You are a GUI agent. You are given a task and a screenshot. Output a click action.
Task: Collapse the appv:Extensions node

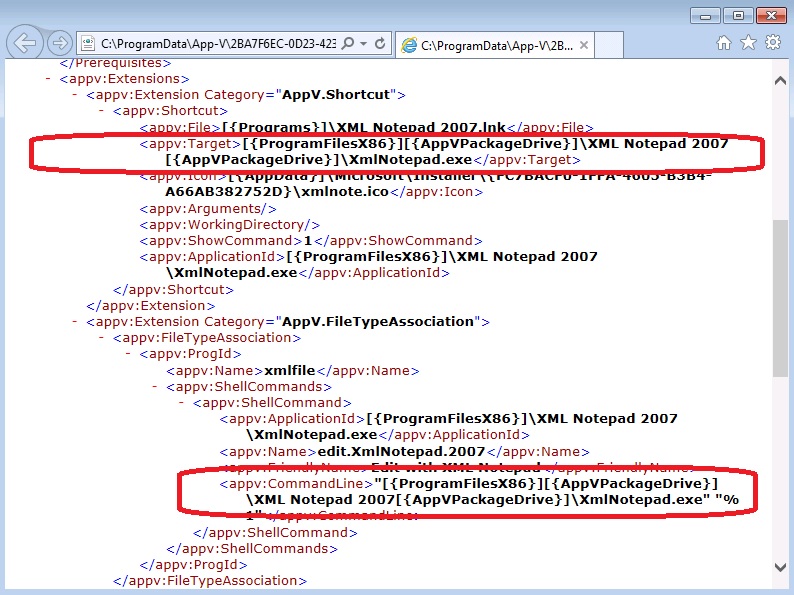(48, 78)
